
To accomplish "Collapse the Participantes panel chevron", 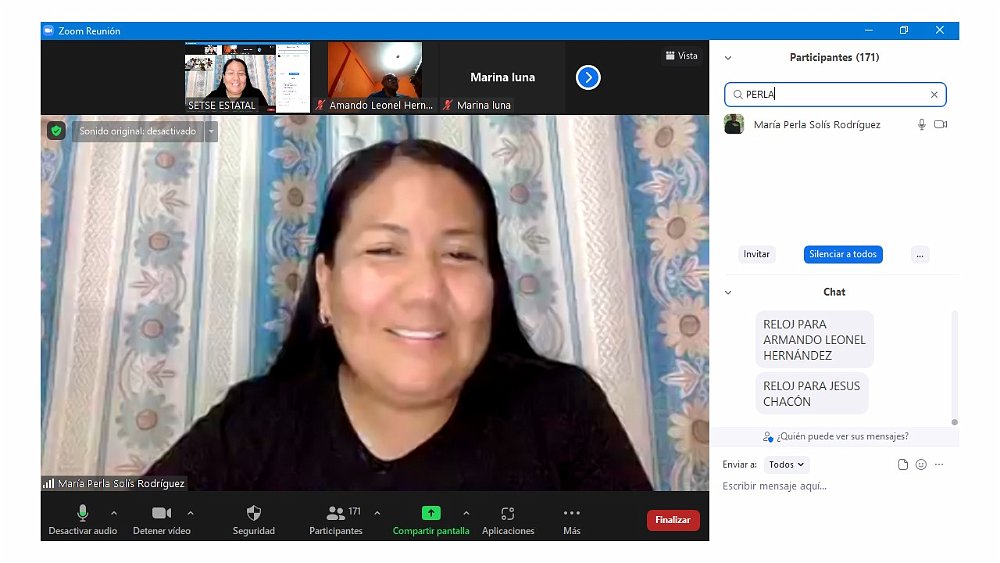I will (728, 58).
